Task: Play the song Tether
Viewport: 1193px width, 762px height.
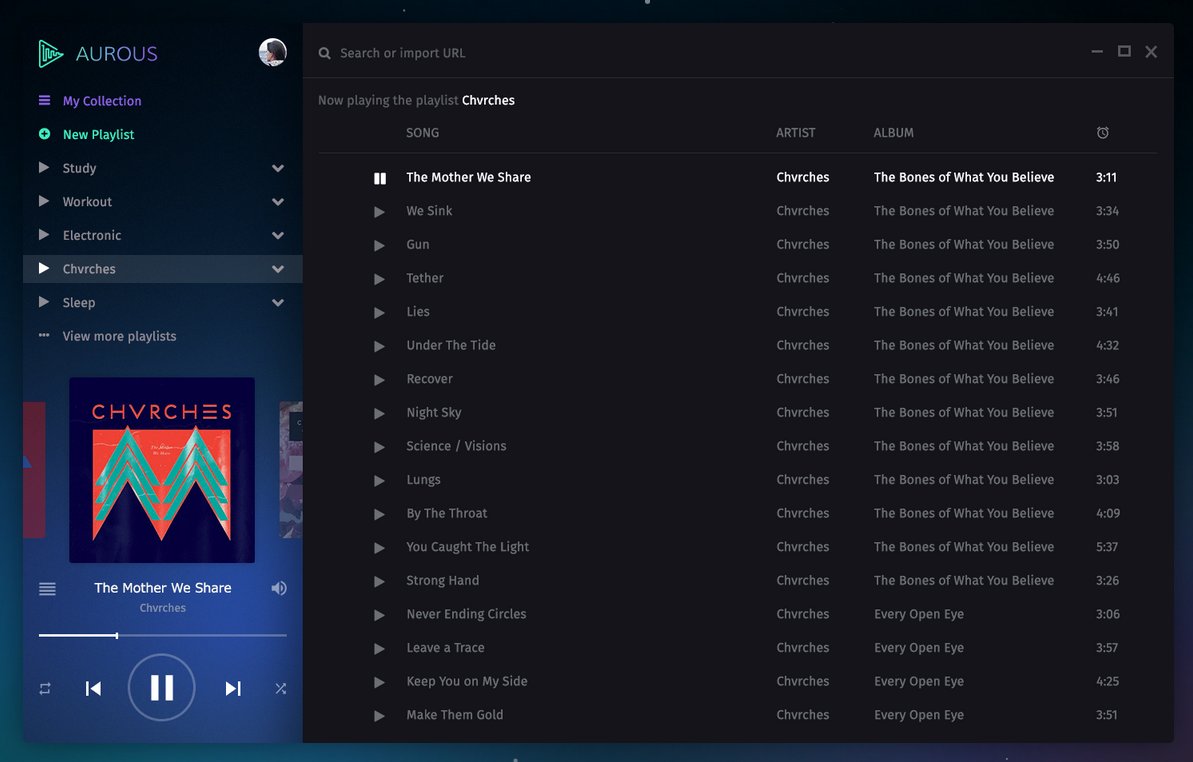Action: click(x=379, y=278)
